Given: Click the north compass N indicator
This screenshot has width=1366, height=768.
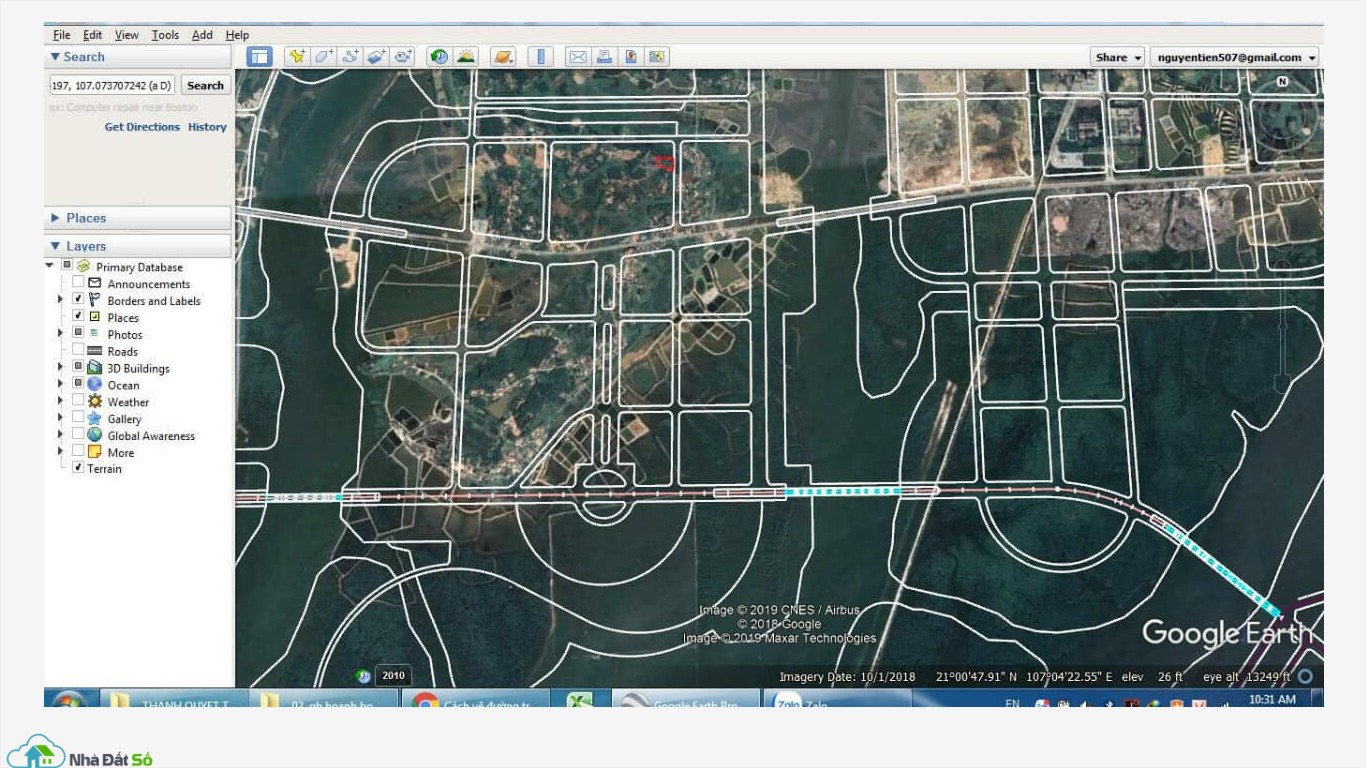Looking at the screenshot, I should (1282, 82).
